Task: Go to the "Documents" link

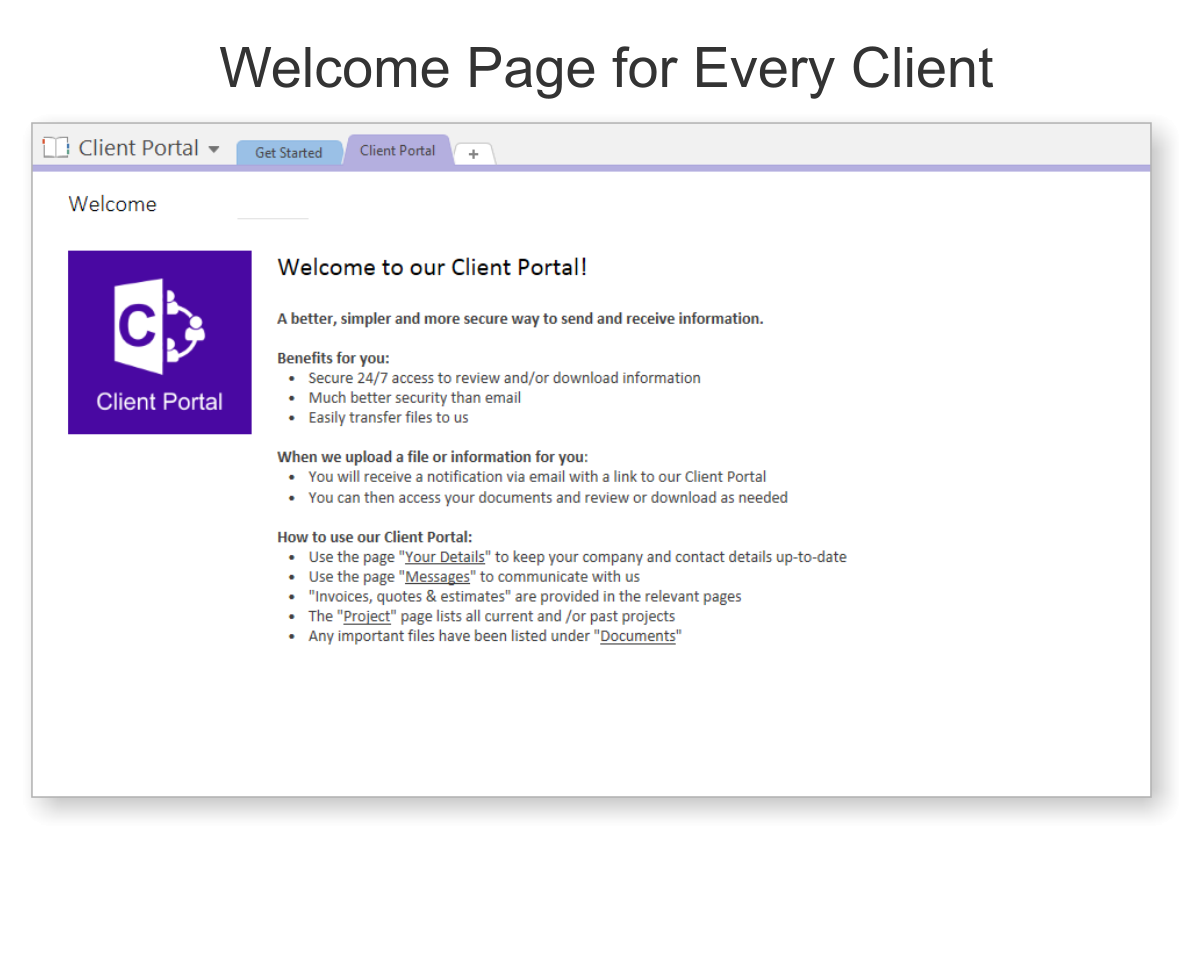Action: (x=638, y=636)
